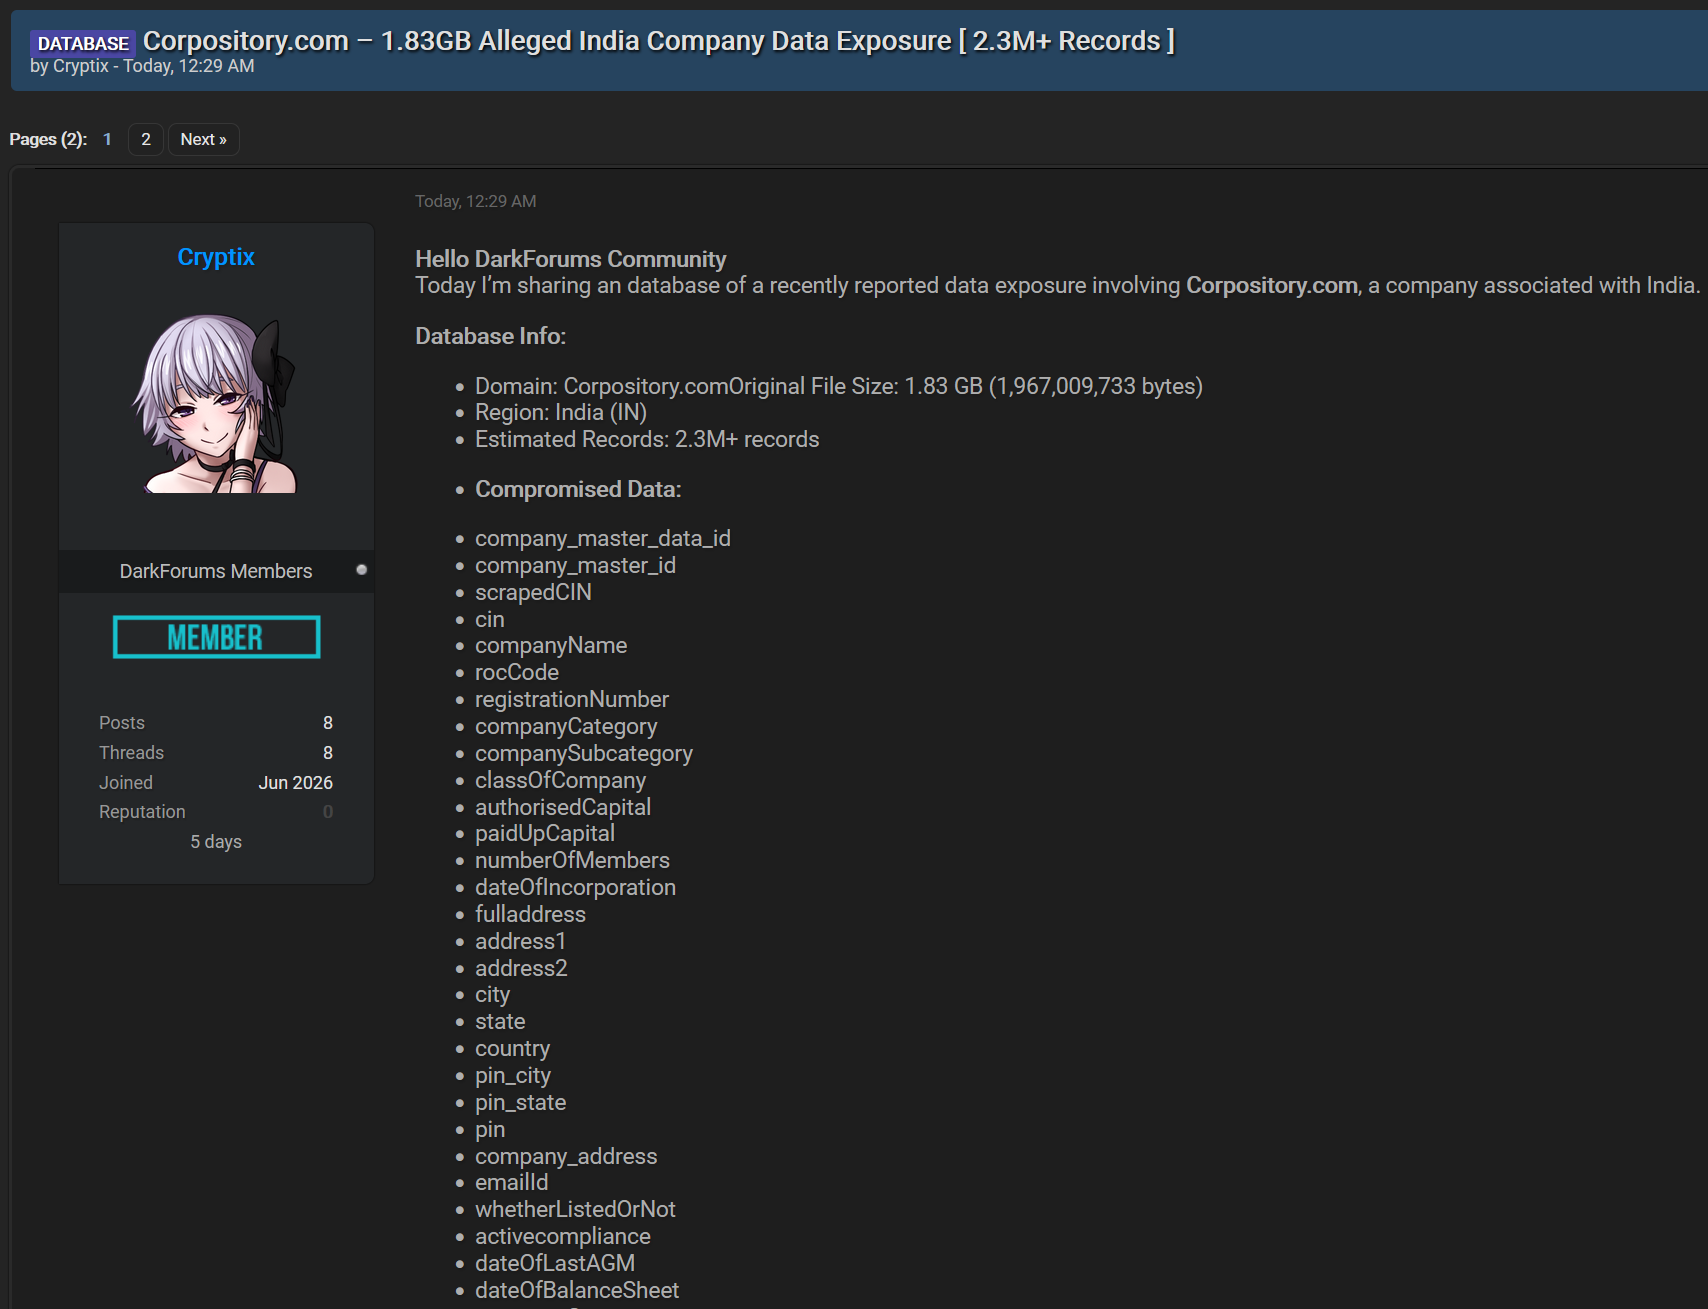Click the companyCategory list item
This screenshot has width=1708, height=1309.
[x=566, y=727]
